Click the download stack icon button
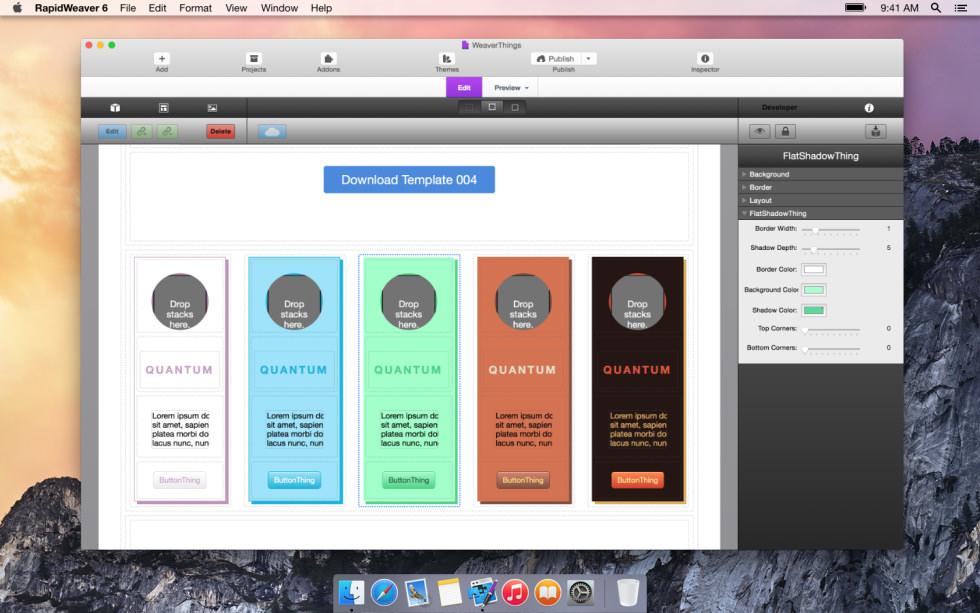Screen dimensions: 980x613 (x=876, y=131)
